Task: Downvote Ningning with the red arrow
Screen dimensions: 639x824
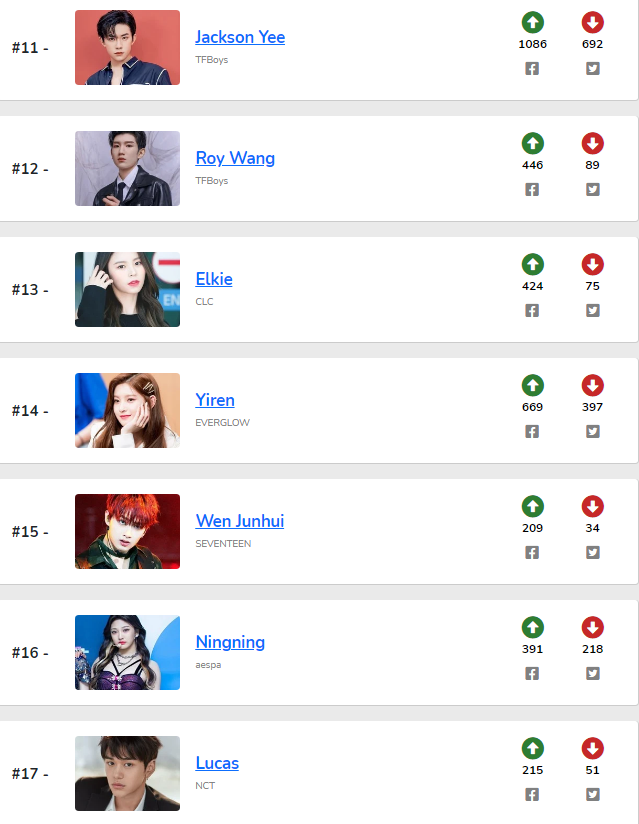Action: pyautogui.click(x=592, y=627)
